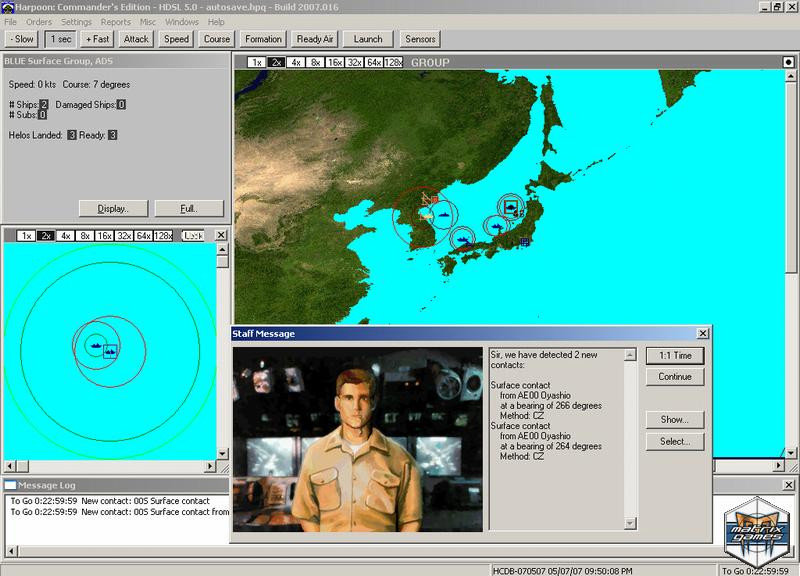Set unit window zoom to 1x

pos(27,236)
